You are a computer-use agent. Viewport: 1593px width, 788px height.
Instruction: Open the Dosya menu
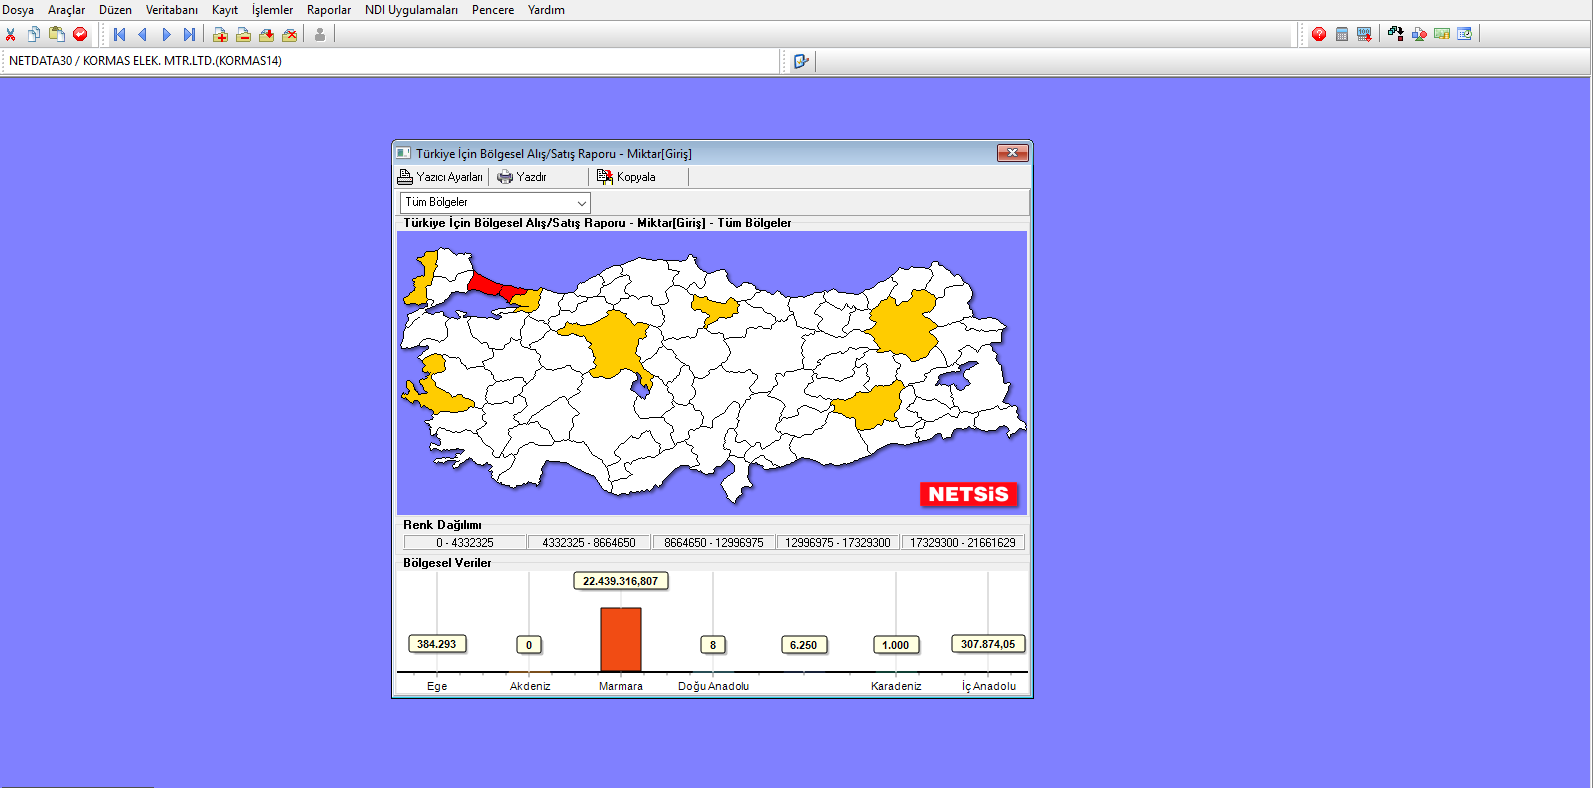[x=18, y=10]
